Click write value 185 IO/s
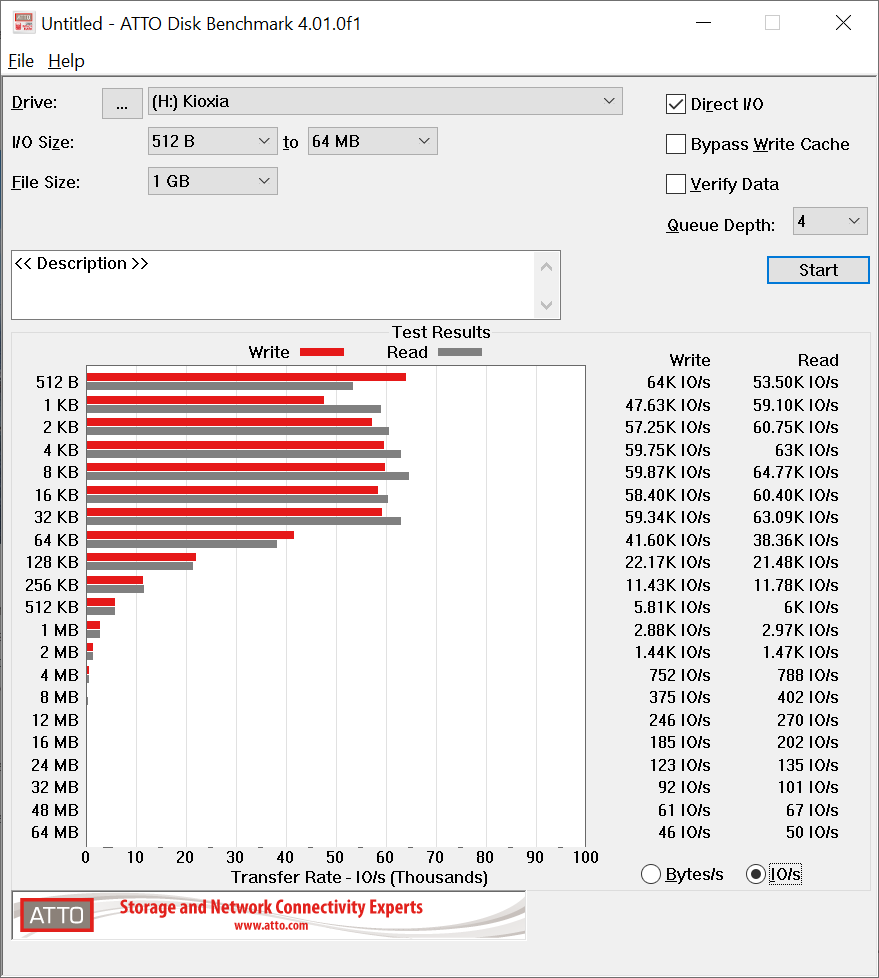 point(679,742)
